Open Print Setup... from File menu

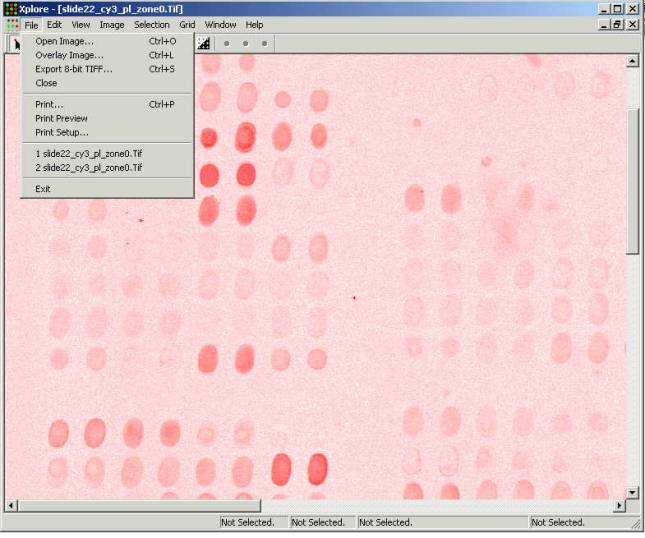(x=107, y=132)
